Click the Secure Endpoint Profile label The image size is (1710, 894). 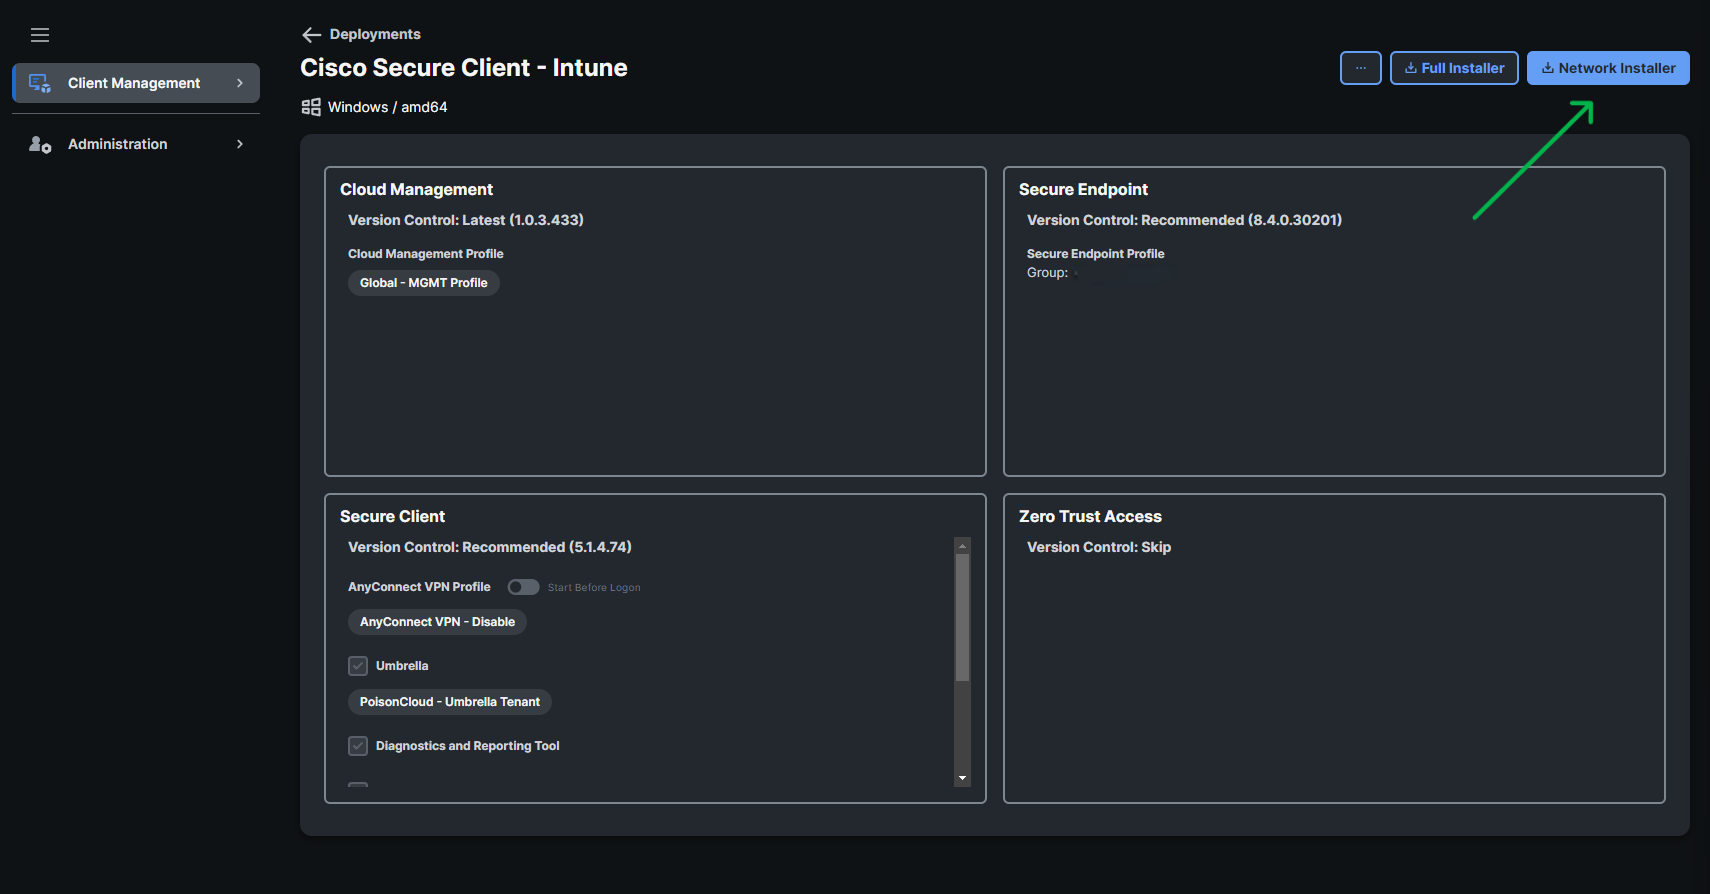pyautogui.click(x=1096, y=254)
